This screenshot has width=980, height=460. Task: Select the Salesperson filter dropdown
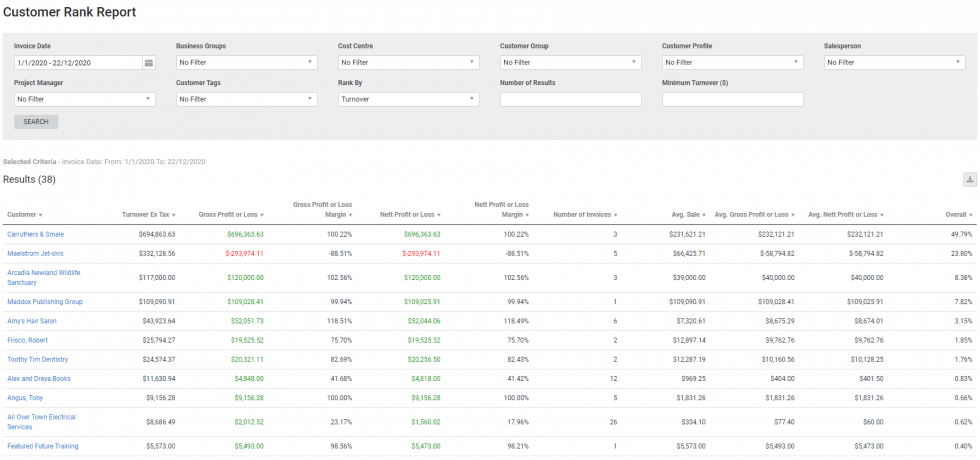point(894,63)
